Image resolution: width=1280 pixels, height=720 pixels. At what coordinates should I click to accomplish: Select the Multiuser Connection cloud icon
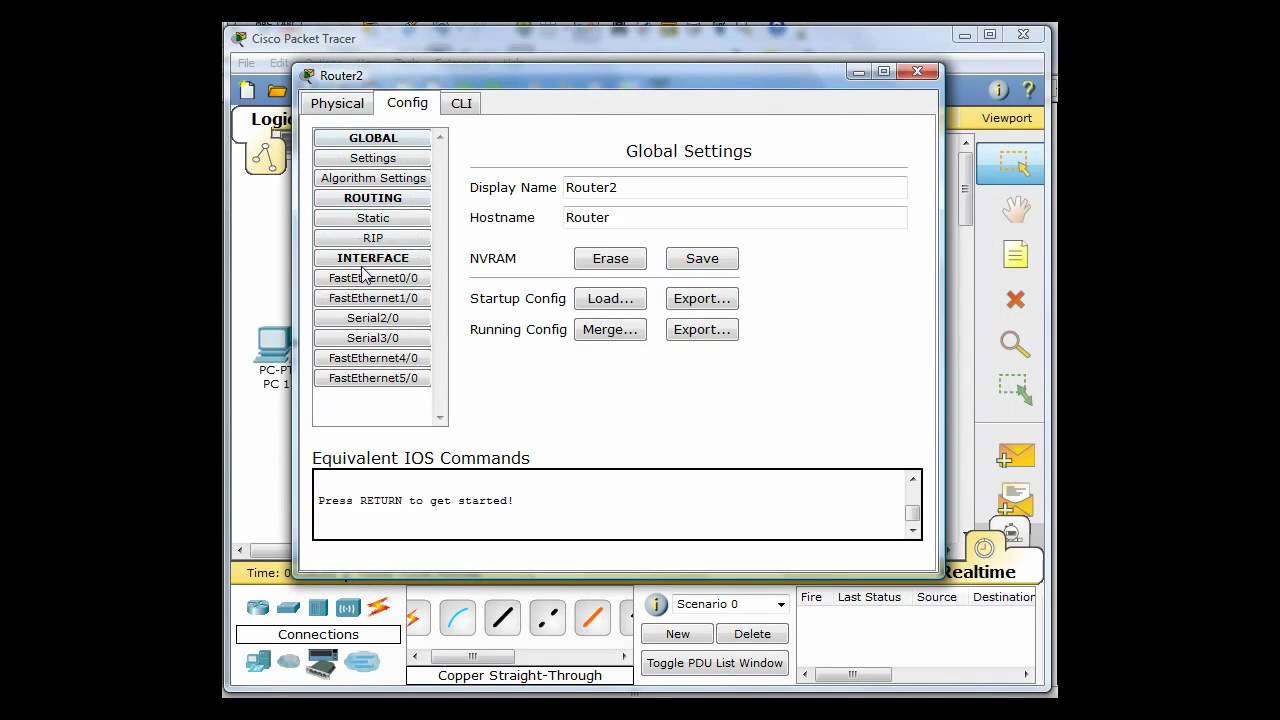pos(362,661)
